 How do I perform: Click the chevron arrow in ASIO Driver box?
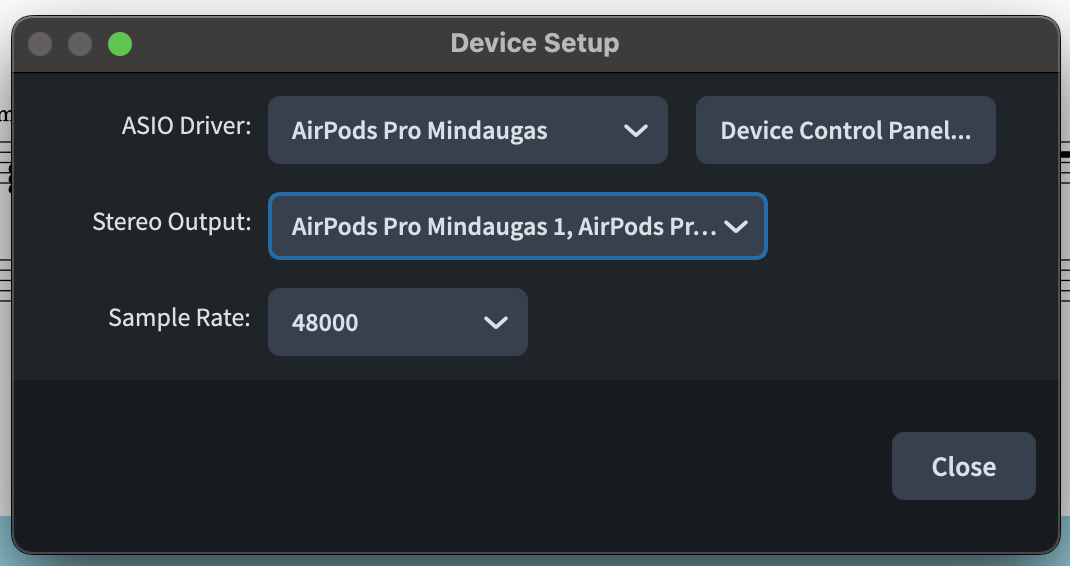click(x=636, y=131)
